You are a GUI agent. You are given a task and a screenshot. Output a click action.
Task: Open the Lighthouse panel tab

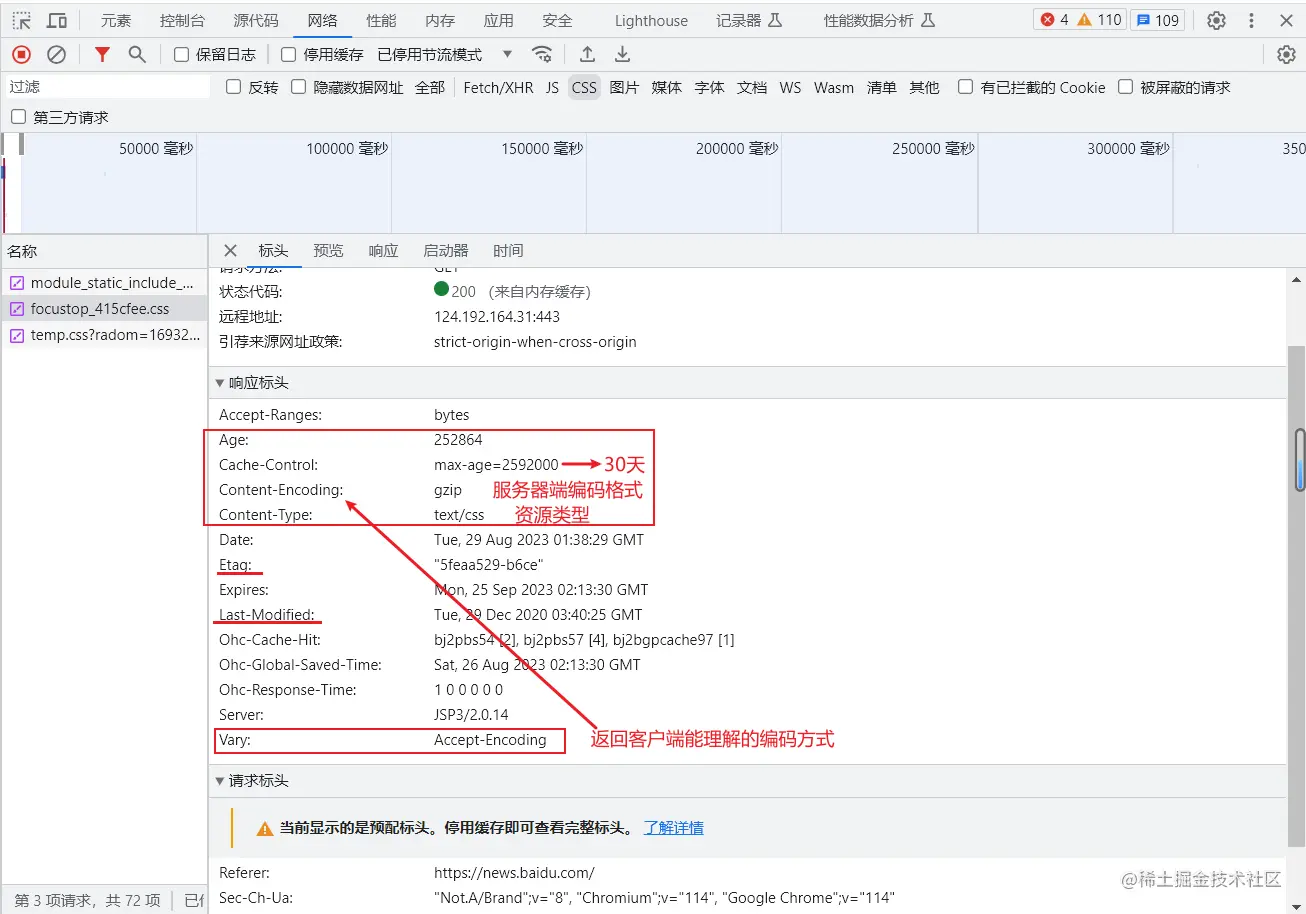651,20
